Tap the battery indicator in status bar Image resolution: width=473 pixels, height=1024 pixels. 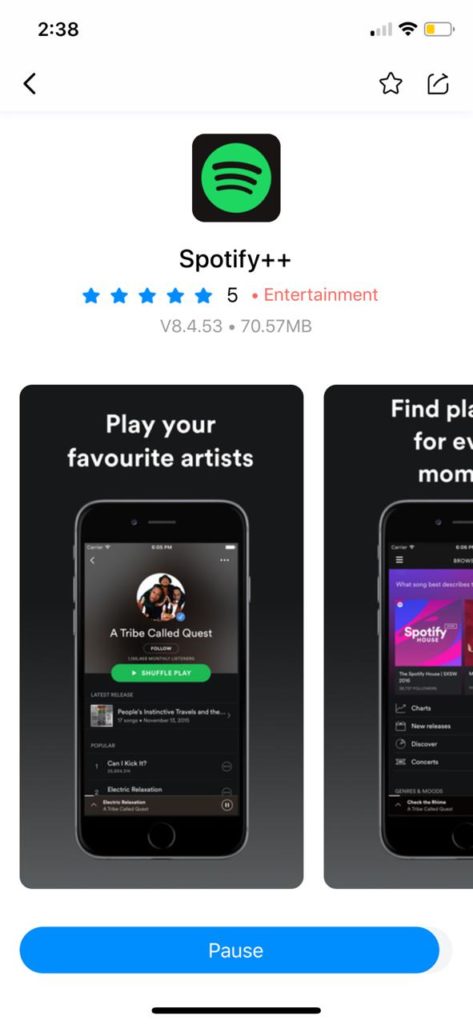pyautogui.click(x=438, y=29)
